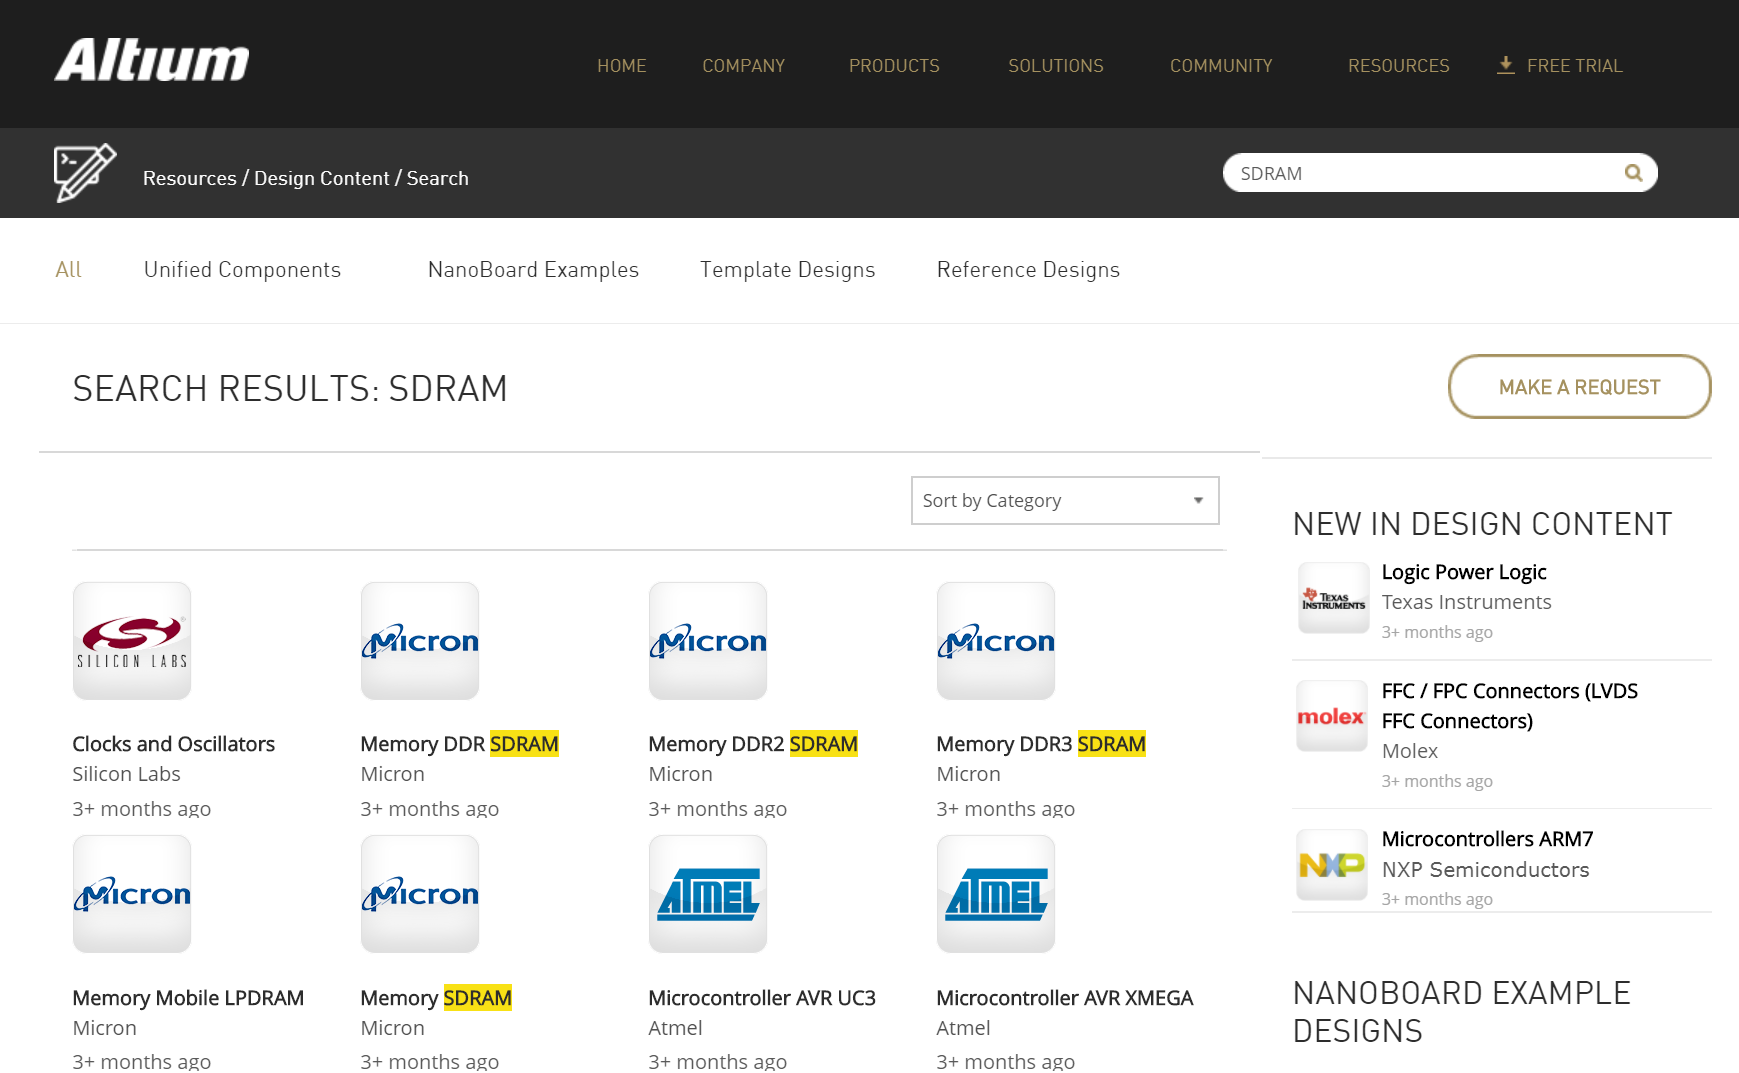1739x1073 pixels.
Task: Switch to the Unified Components tab
Action: pyautogui.click(x=242, y=269)
